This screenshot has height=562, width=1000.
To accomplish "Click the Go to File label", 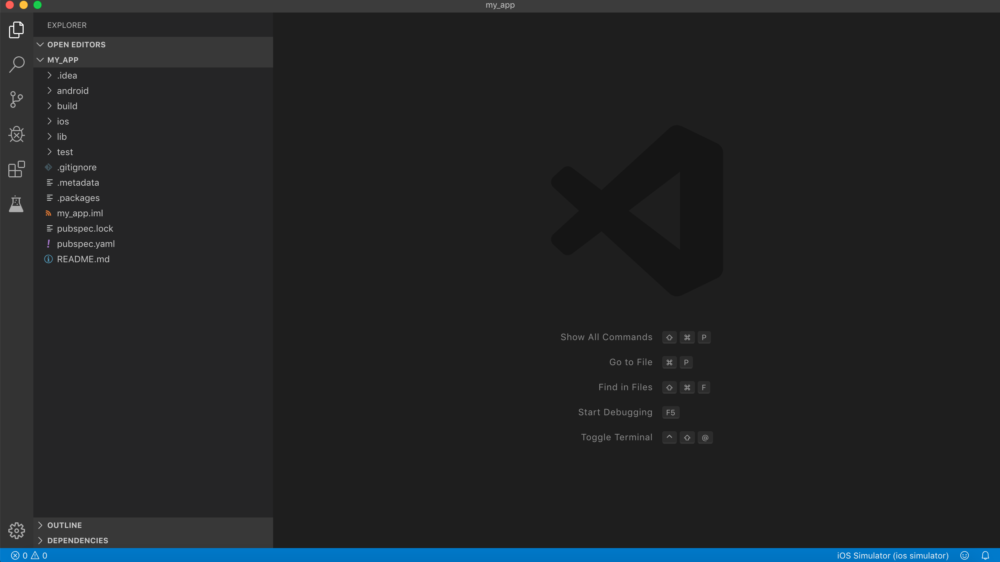I will (x=630, y=362).
